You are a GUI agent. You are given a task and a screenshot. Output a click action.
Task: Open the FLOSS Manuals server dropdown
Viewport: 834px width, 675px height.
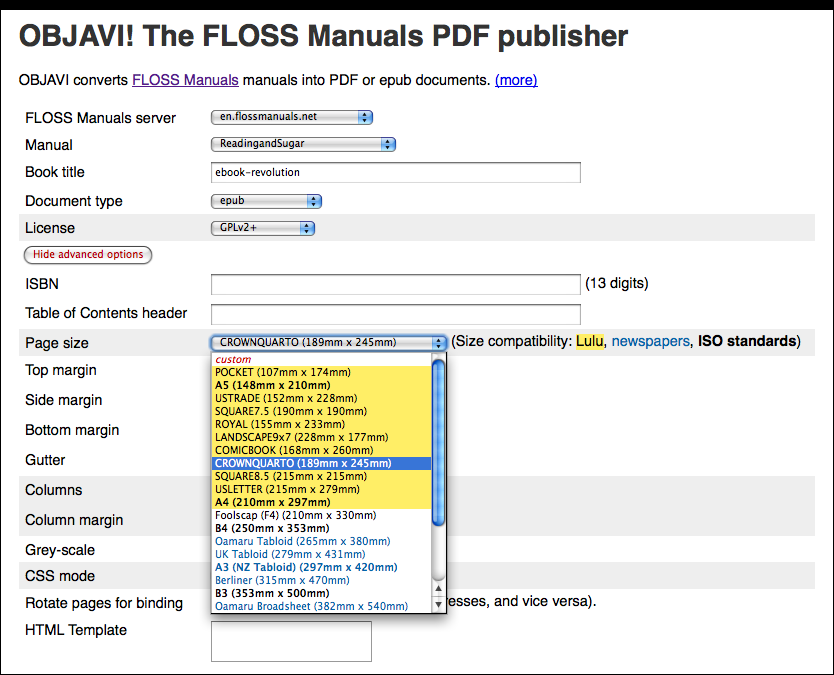click(291, 117)
